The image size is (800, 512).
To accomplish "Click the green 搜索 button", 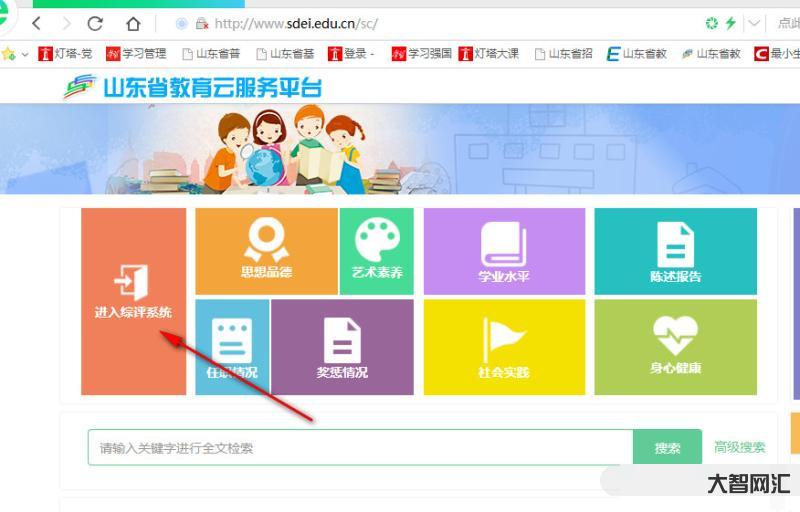I will pyautogui.click(x=667, y=448).
